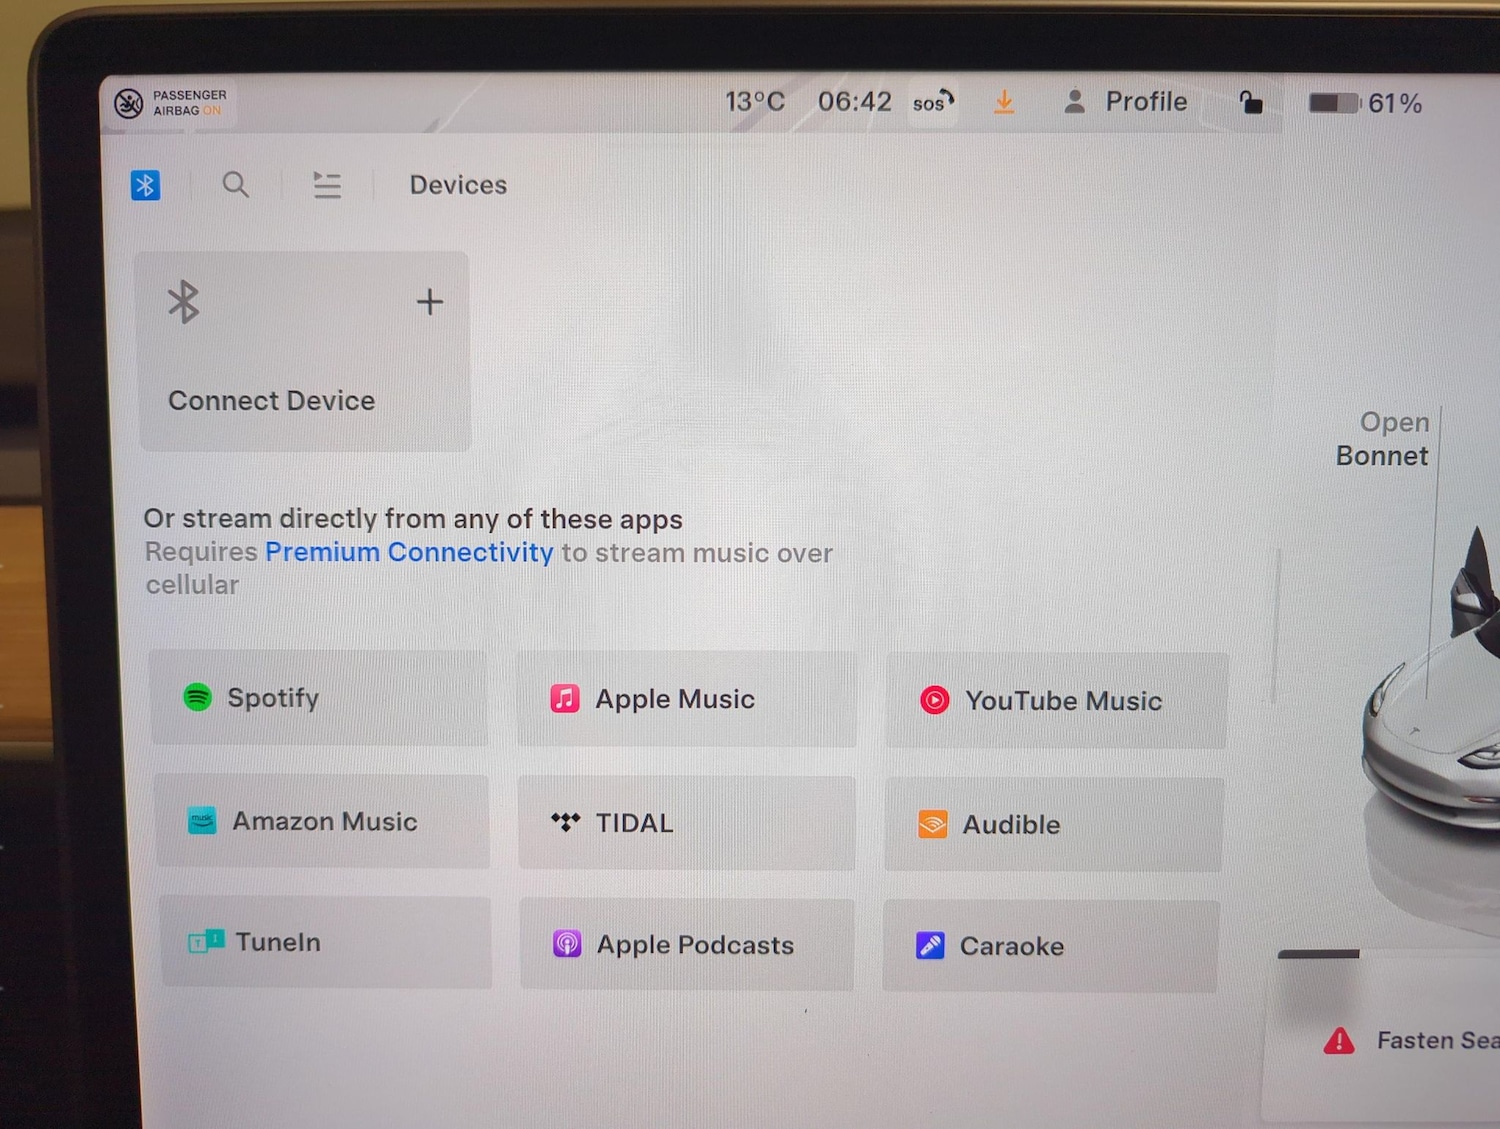The height and width of the screenshot is (1129, 1500).
Task: Select the Devices tab
Action: [x=458, y=185]
